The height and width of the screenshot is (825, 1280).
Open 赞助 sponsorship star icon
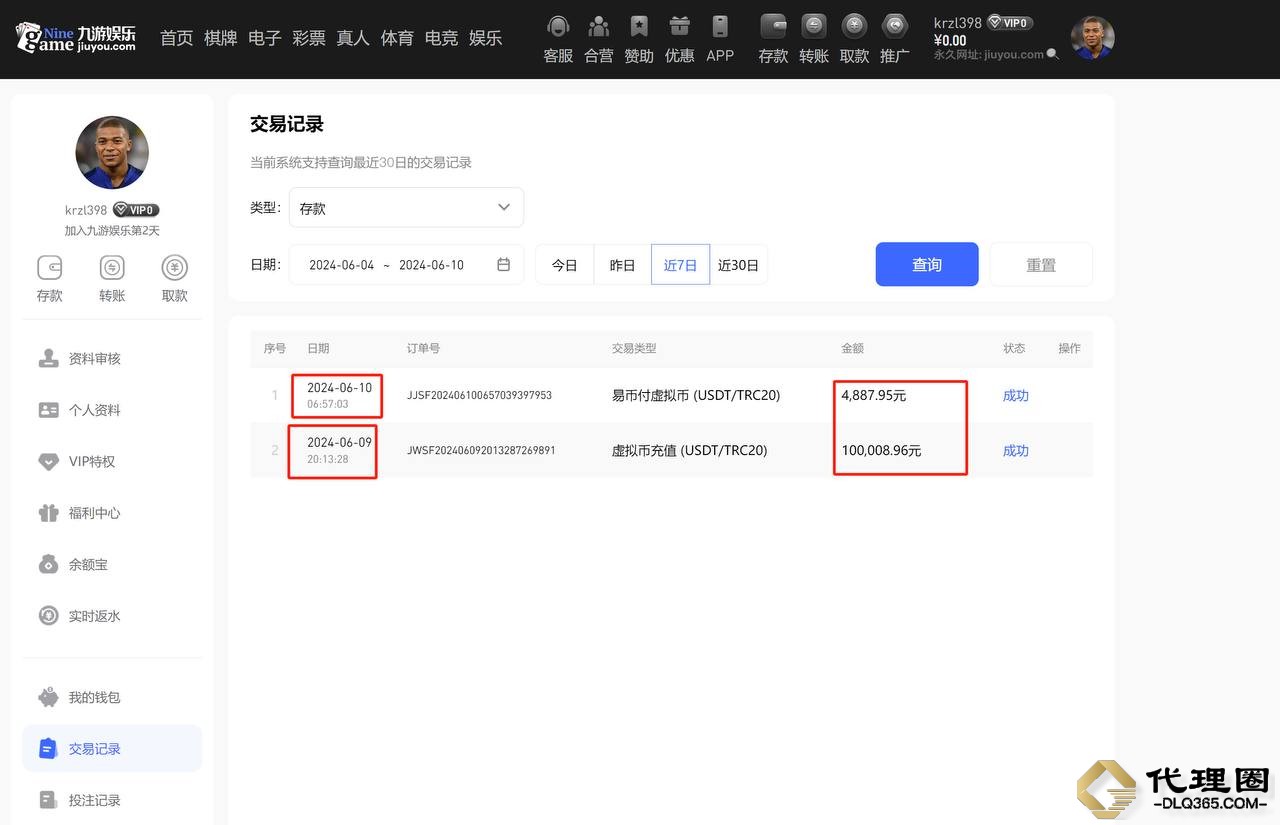(639, 28)
